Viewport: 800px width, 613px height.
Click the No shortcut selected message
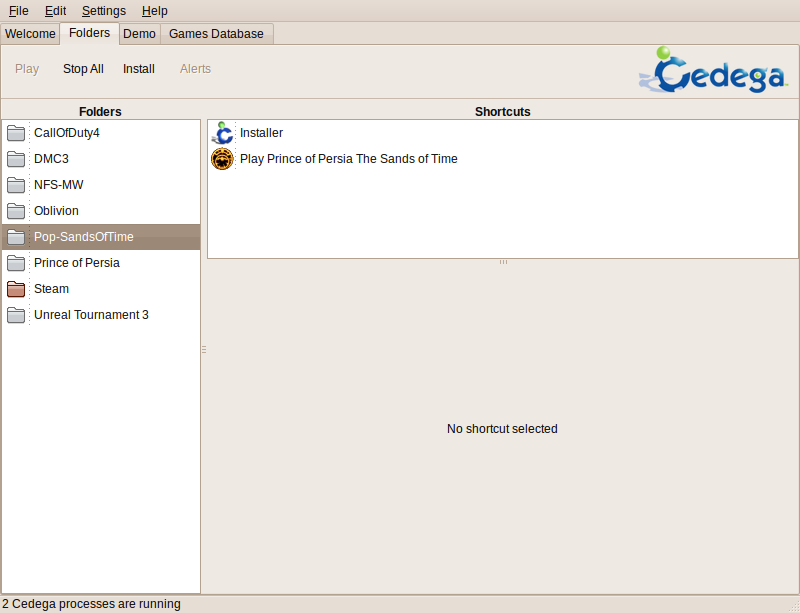[x=502, y=429]
